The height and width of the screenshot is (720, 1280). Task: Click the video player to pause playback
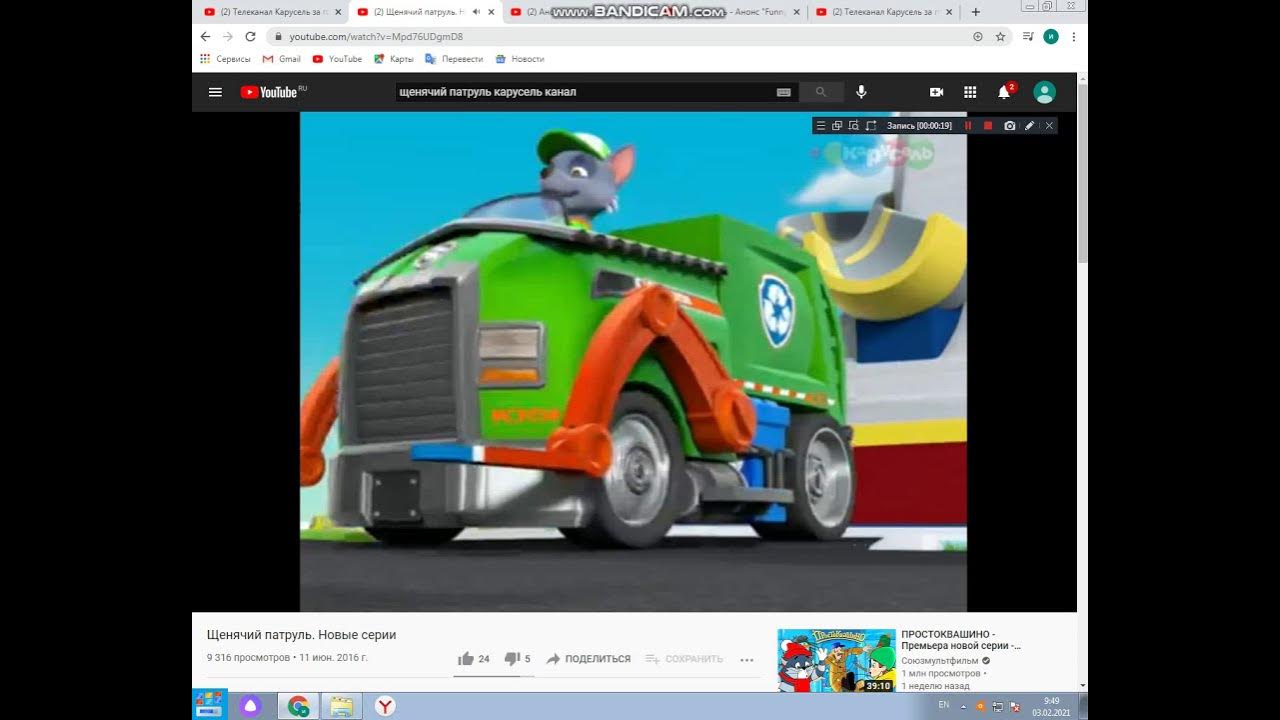click(633, 361)
